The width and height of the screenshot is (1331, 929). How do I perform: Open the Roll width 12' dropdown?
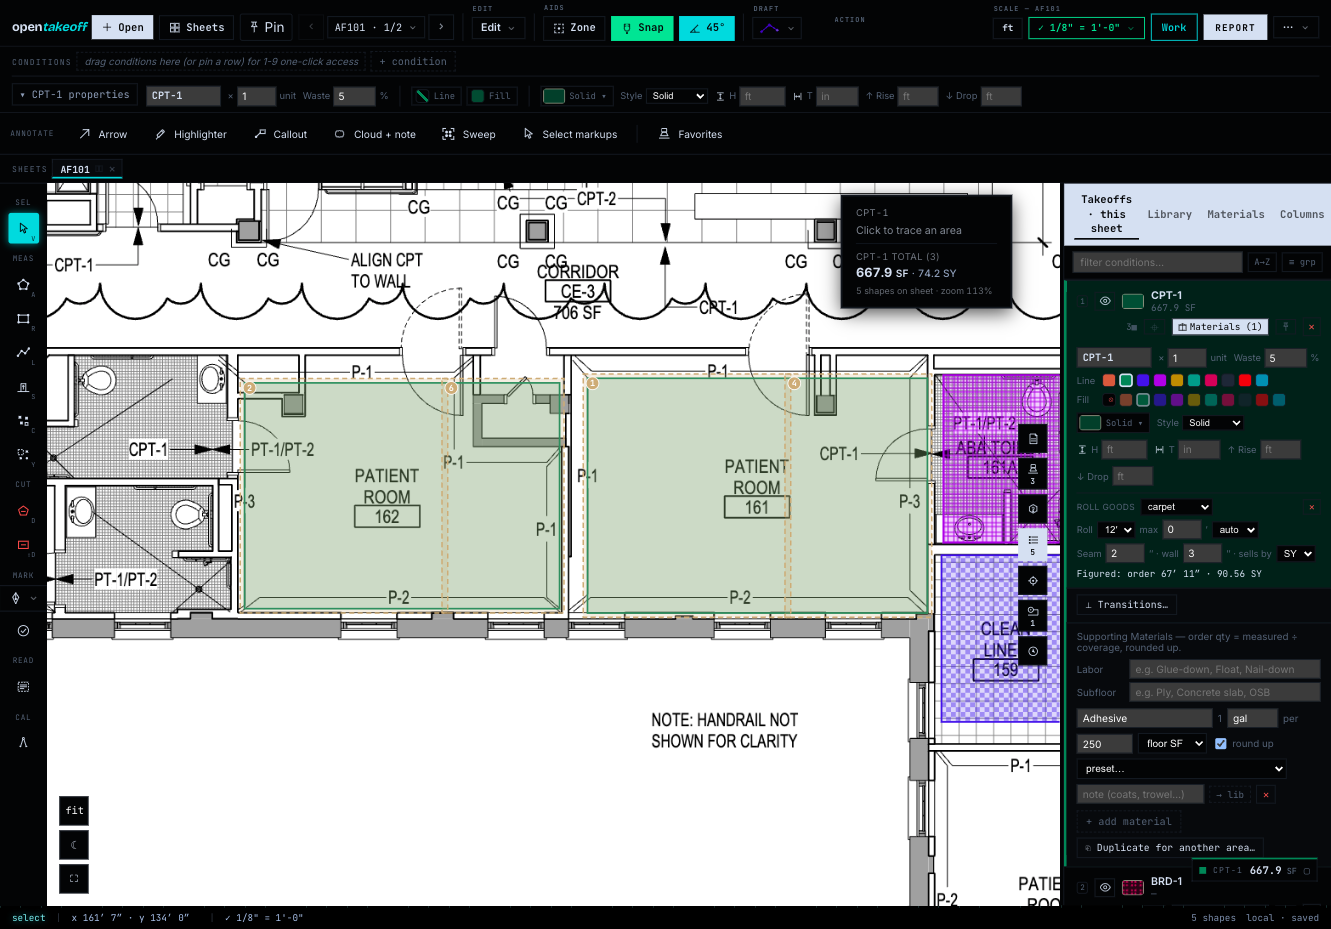click(x=1116, y=530)
